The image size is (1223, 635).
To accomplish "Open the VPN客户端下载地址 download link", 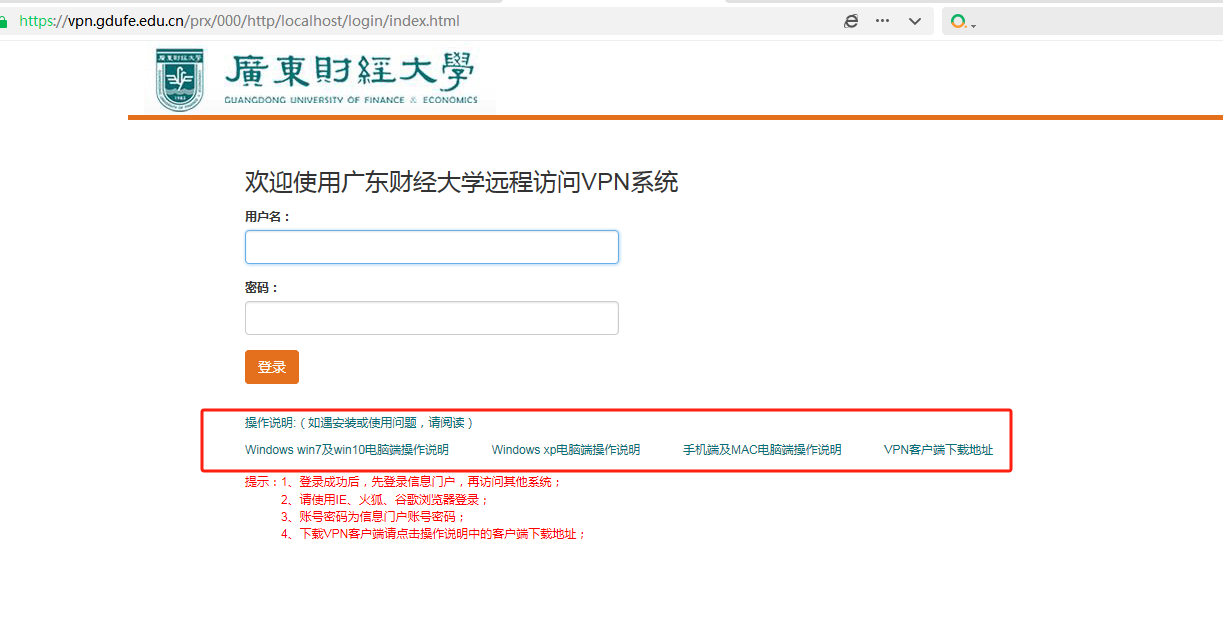I will 936,449.
